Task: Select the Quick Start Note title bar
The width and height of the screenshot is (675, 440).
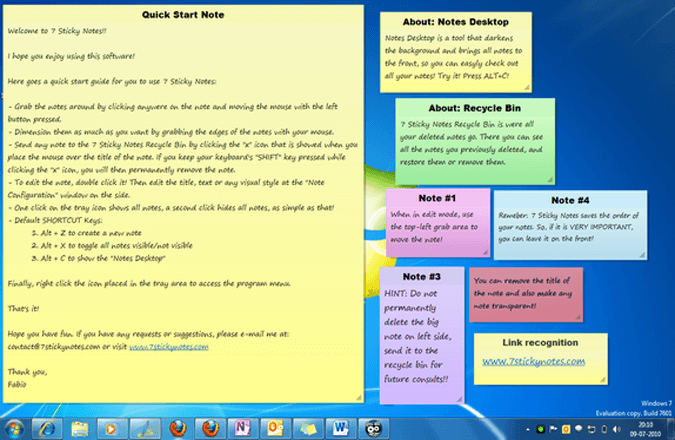Action: (183, 15)
